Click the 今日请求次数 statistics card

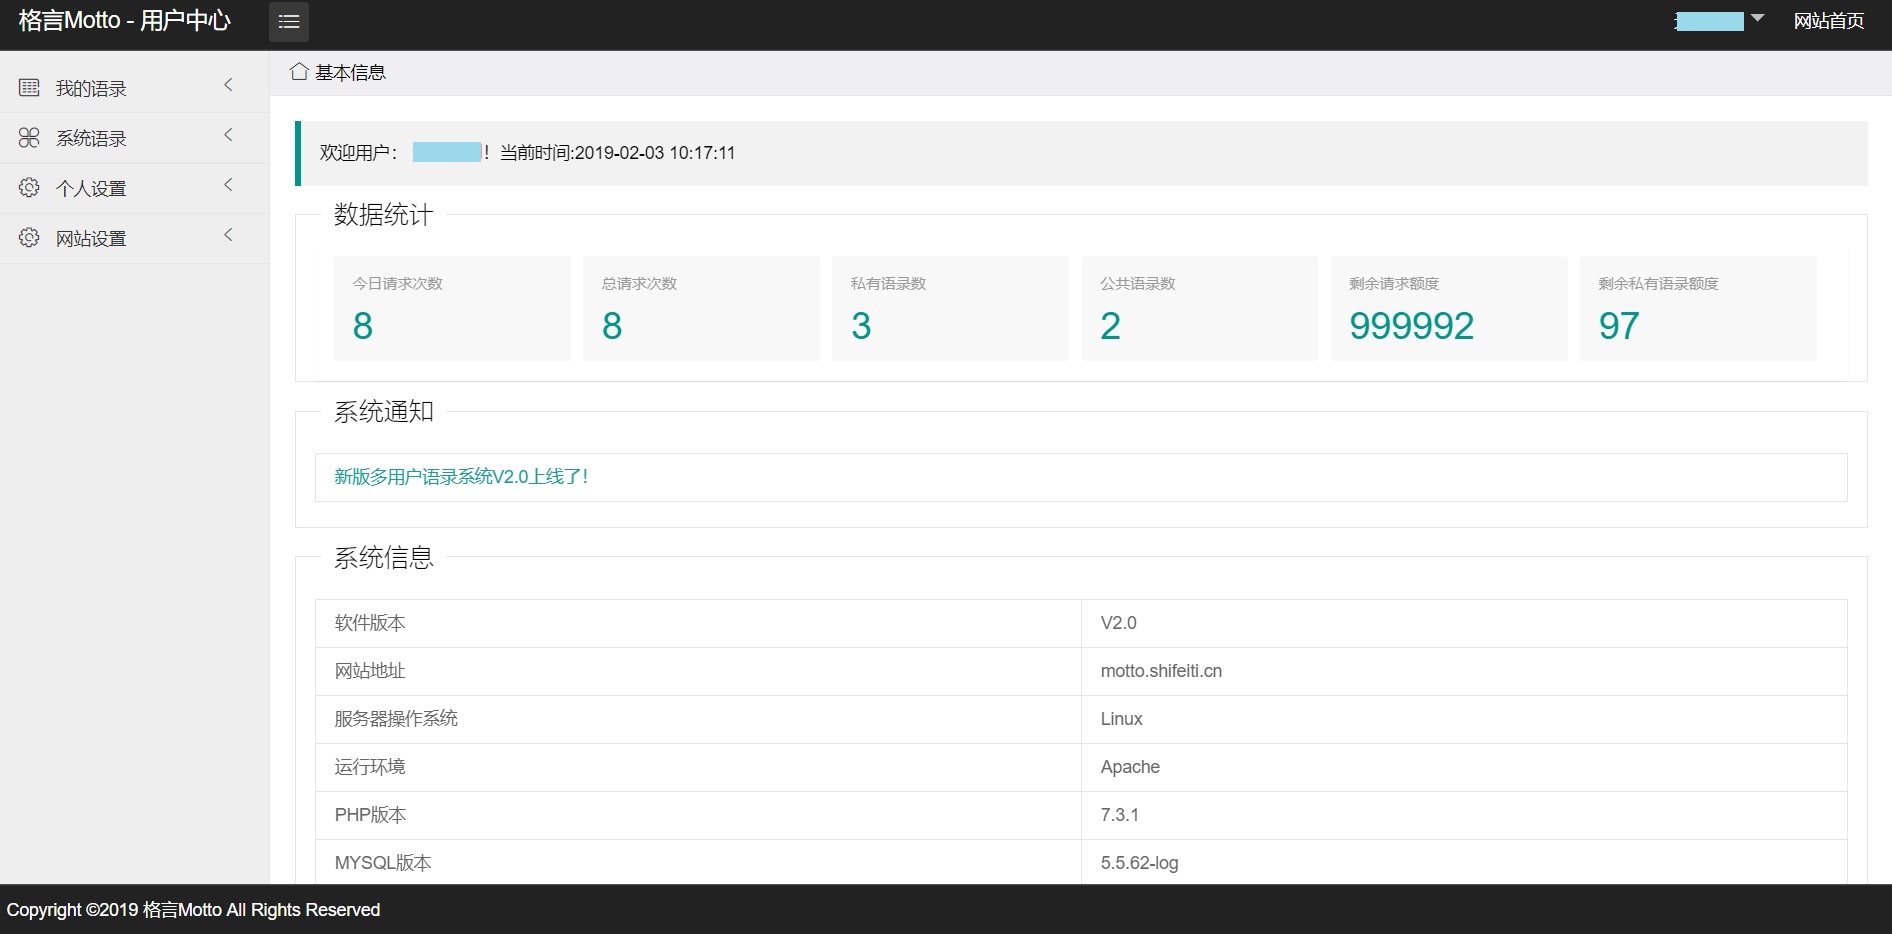point(452,308)
